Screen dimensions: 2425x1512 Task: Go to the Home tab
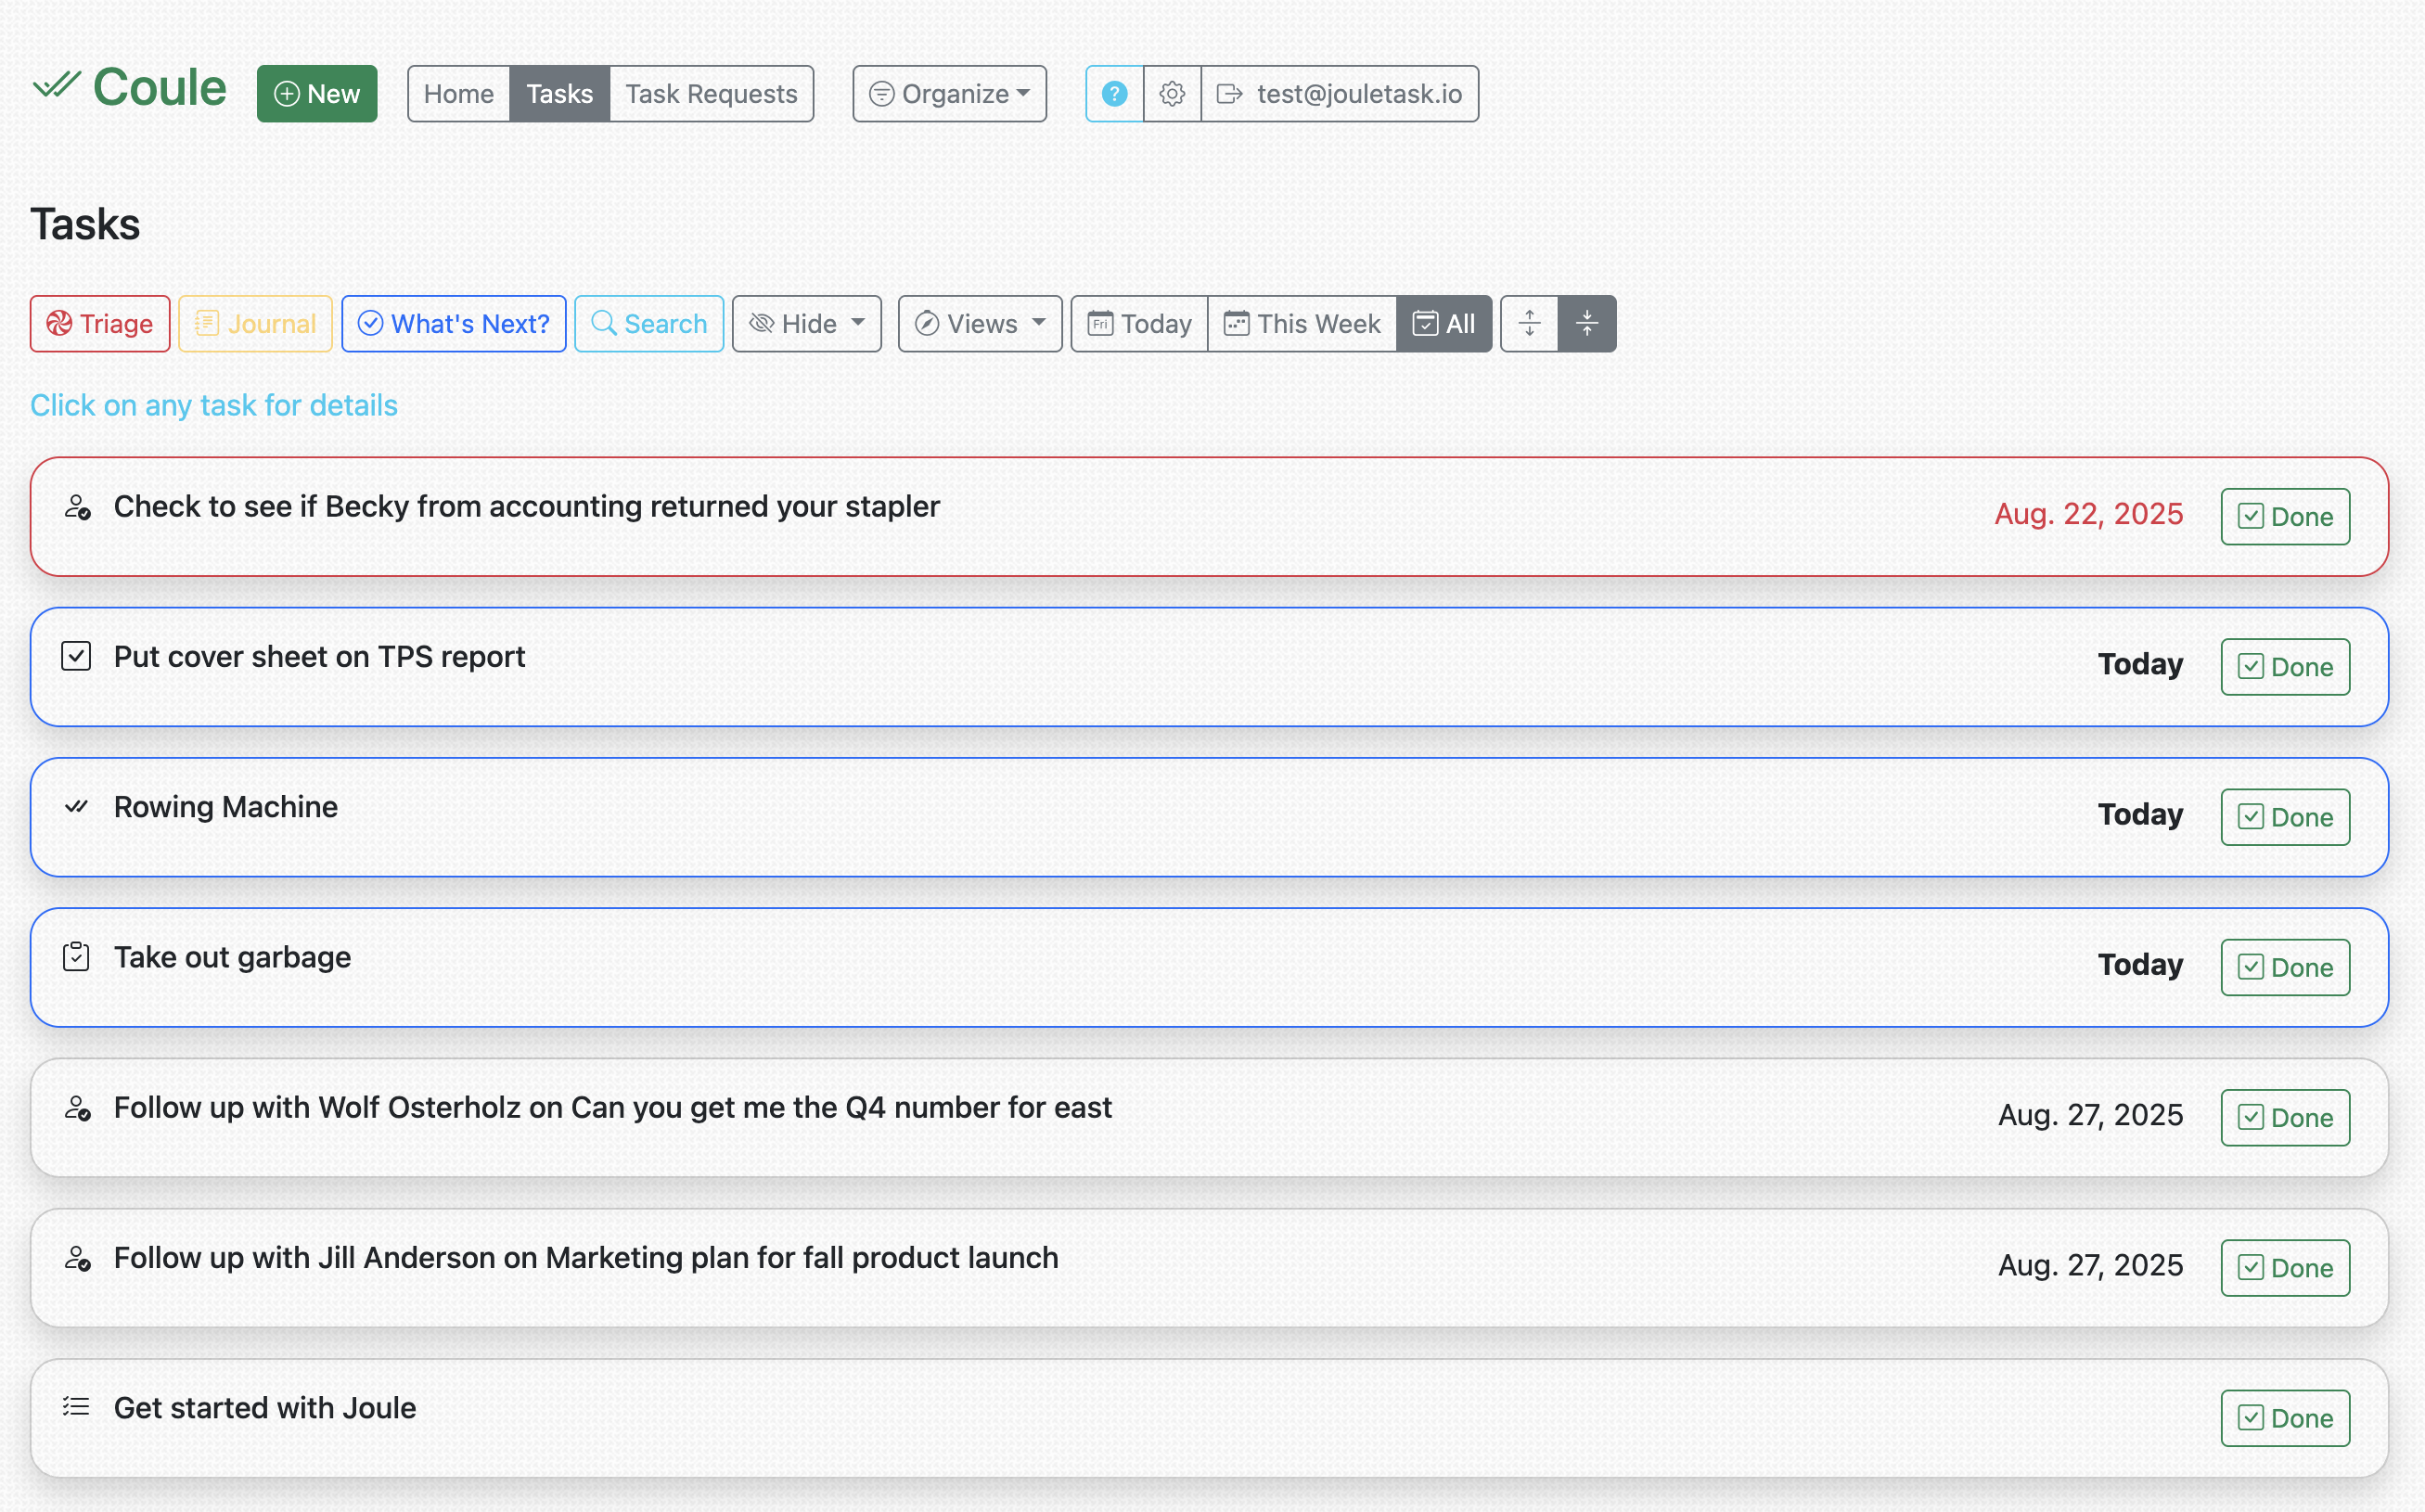pos(458,94)
